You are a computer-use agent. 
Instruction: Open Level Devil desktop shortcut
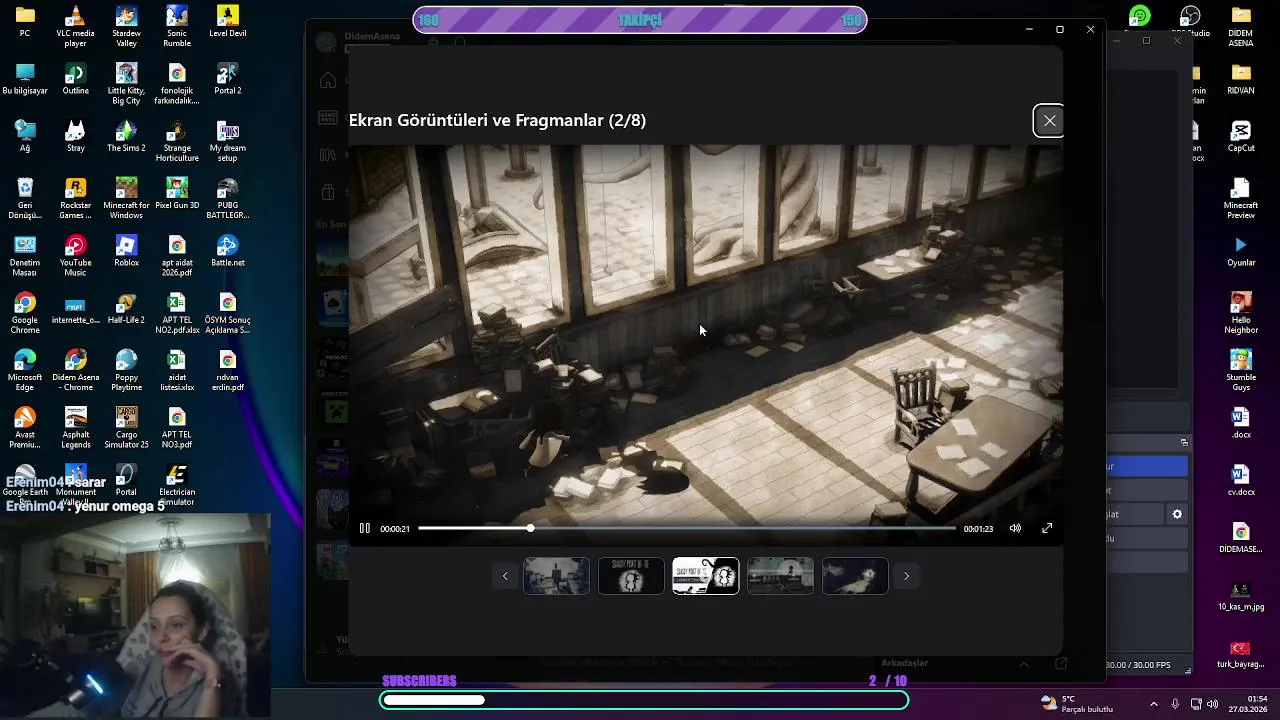tap(228, 20)
